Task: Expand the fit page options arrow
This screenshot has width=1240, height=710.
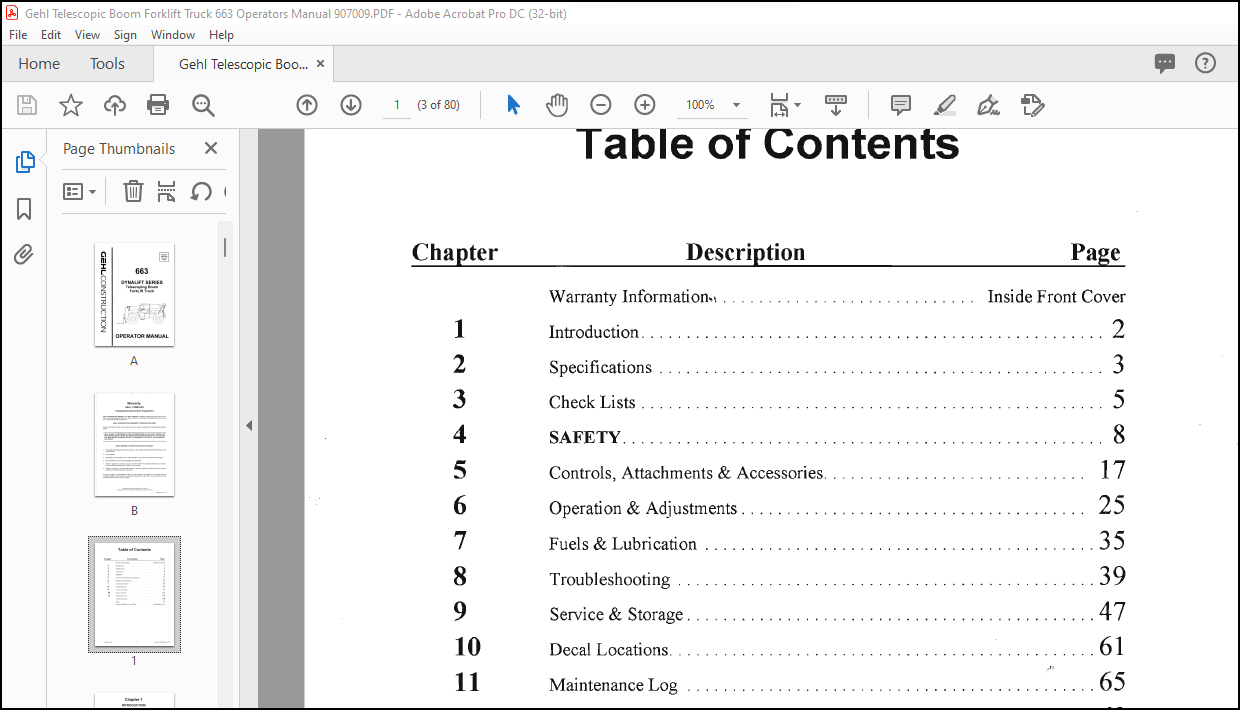Action: click(797, 105)
